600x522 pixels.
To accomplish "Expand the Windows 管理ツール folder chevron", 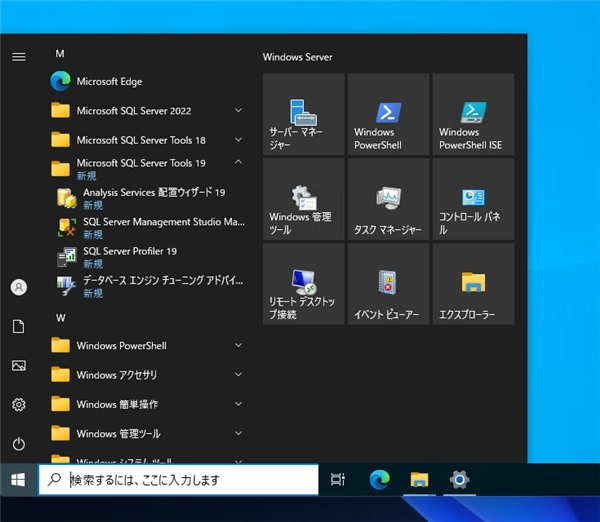I will click(x=238, y=433).
